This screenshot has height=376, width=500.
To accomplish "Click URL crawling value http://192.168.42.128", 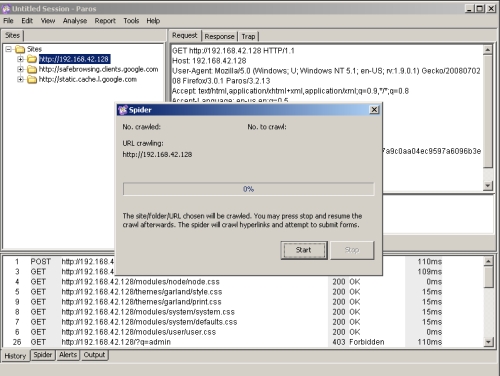I will coord(157,155).
